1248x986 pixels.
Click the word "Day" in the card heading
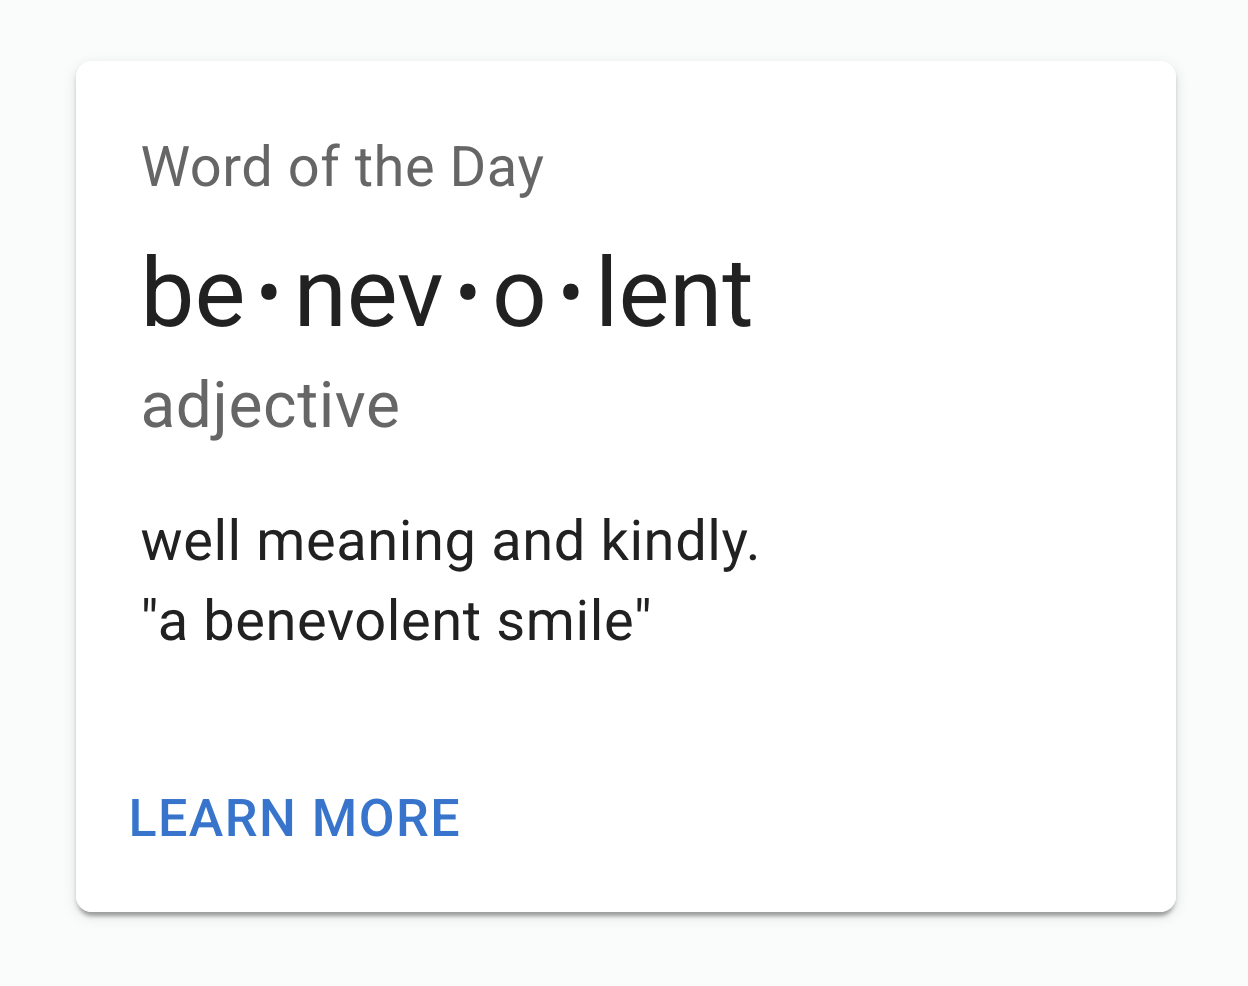(x=497, y=169)
